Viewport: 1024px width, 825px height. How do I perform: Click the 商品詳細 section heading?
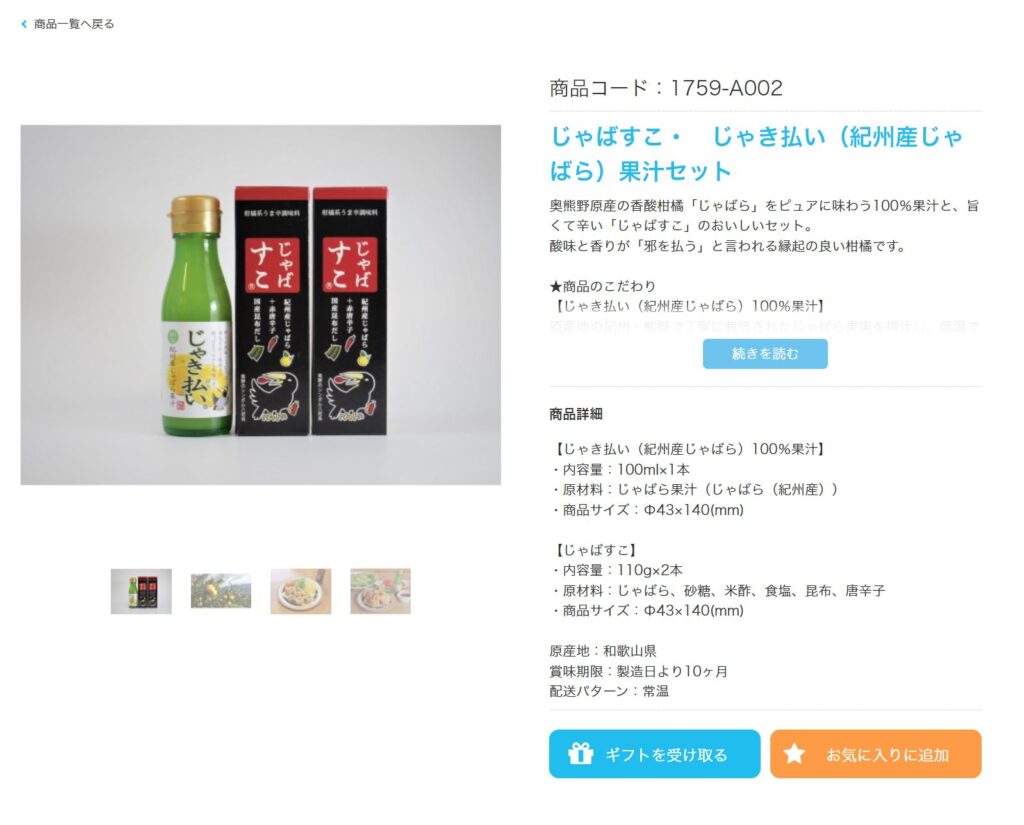click(575, 414)
